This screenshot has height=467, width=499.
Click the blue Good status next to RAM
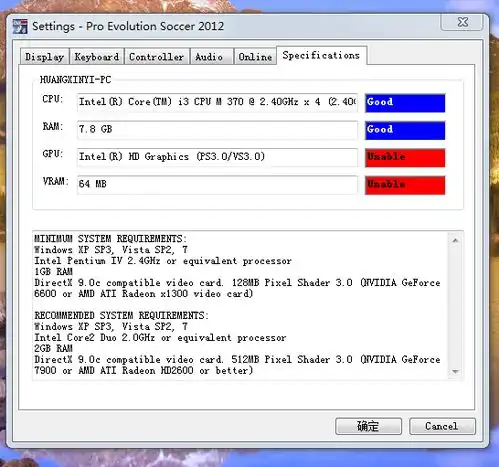point(405,130)
